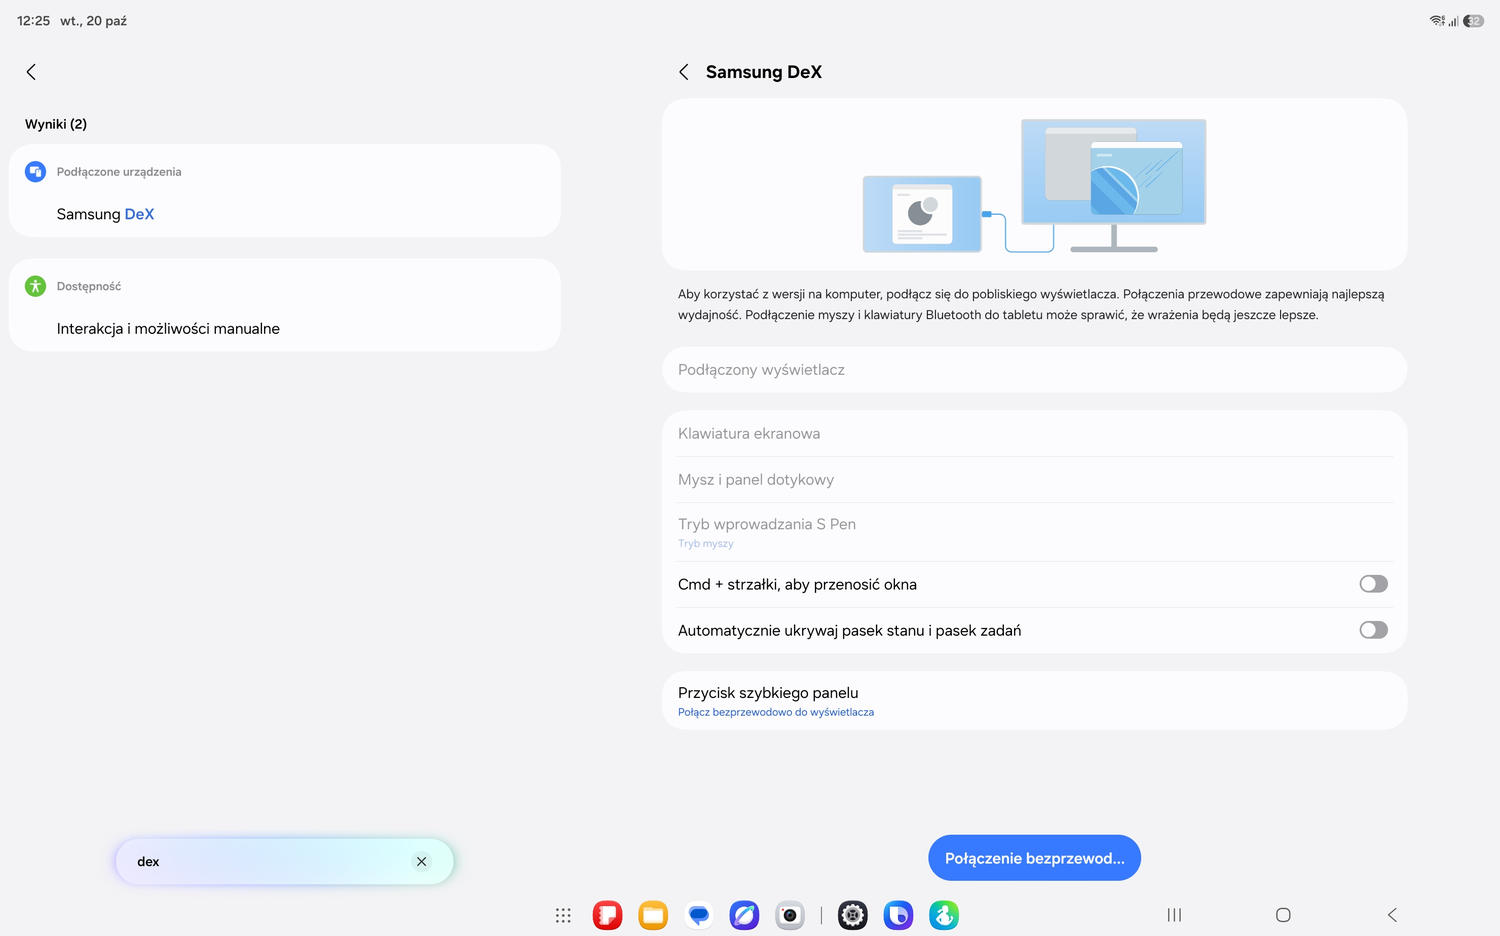Click the Wyniki (2) results header
Image resolution: width=1500 pixels, height=936 pixels.
56,124
